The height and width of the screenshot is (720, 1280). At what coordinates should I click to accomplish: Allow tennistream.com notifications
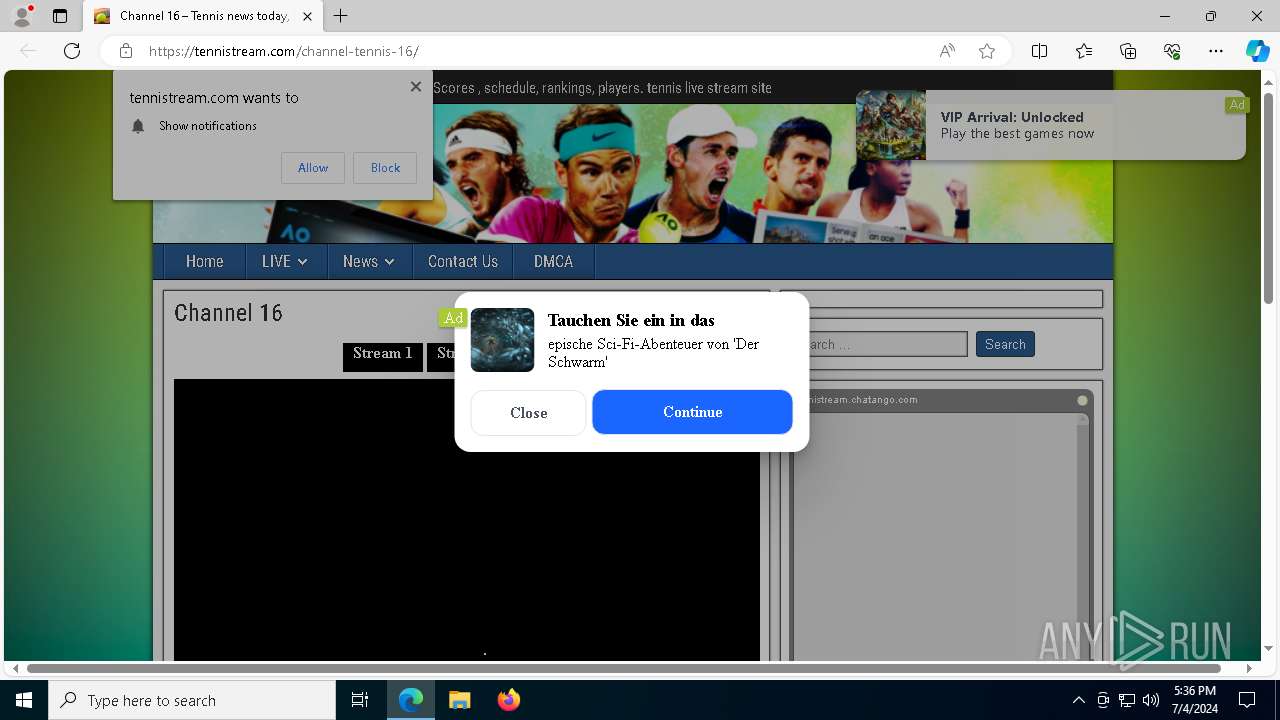313,168
